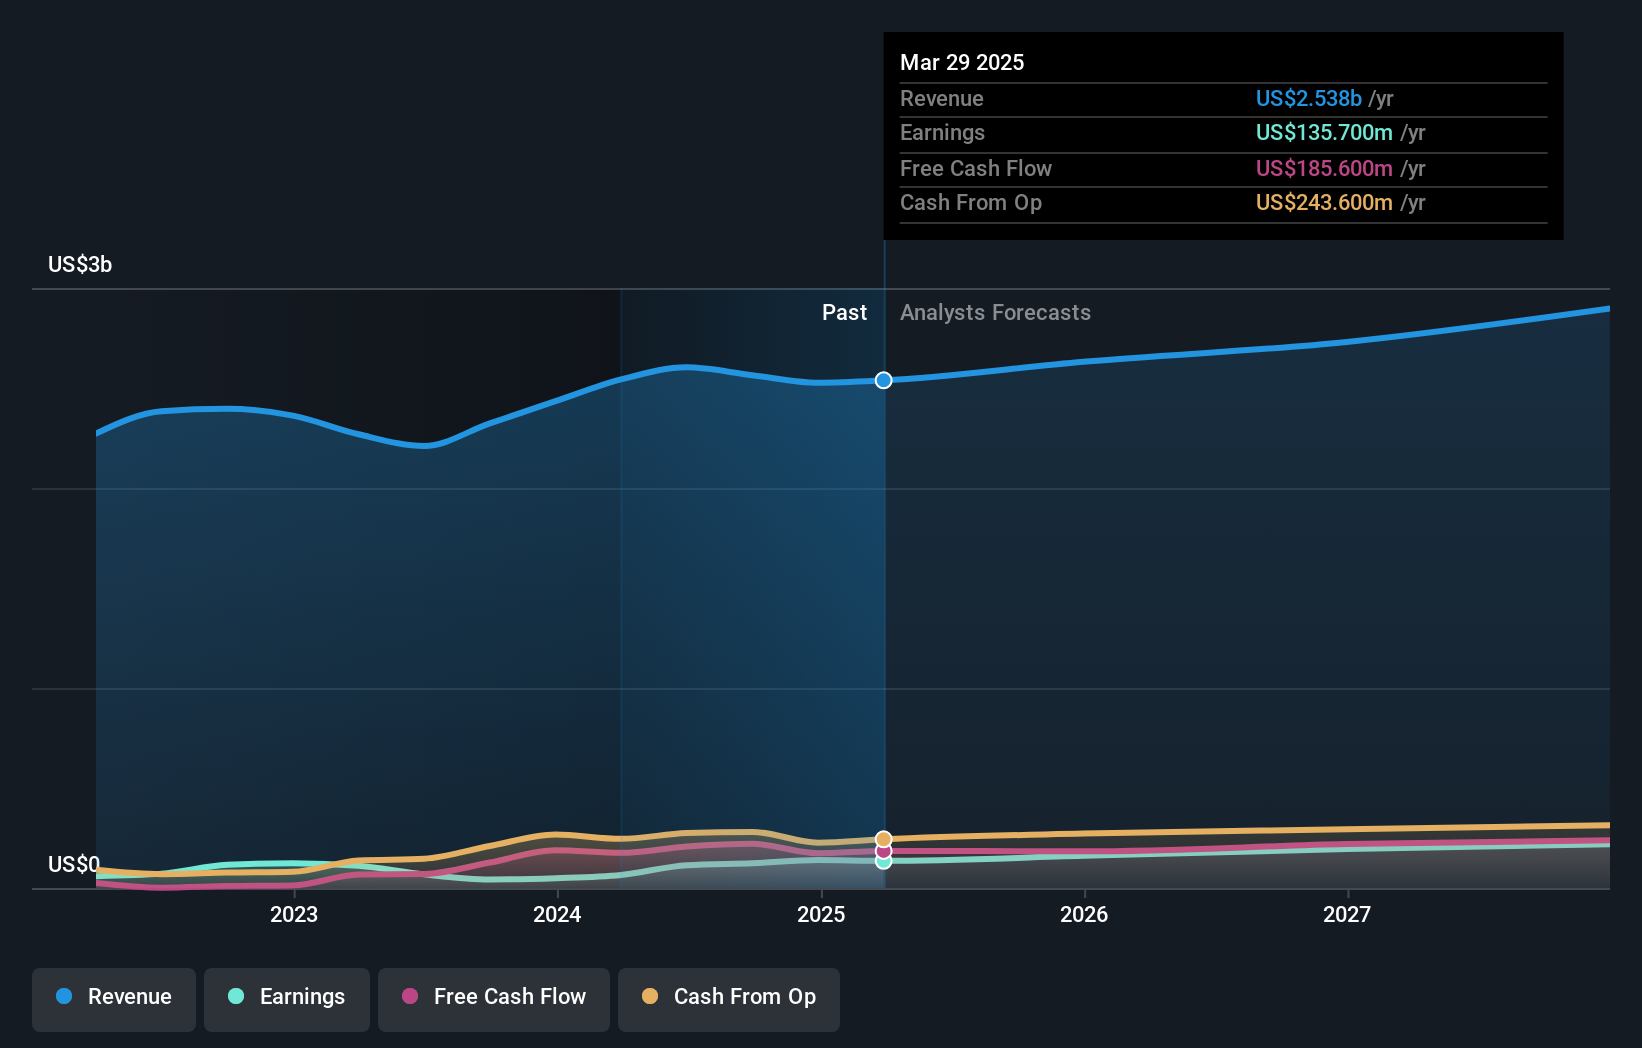
Task: Click the 2025 x-axis label
Action: [x=821, y=914]
